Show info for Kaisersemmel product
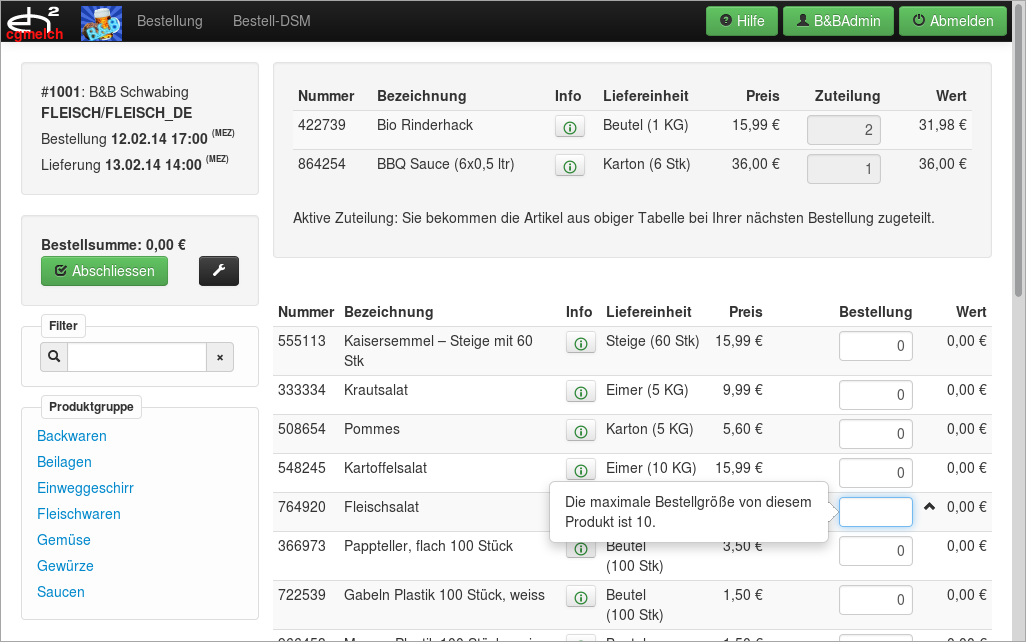Viewport: 1026px width, 642px height. 580,343
